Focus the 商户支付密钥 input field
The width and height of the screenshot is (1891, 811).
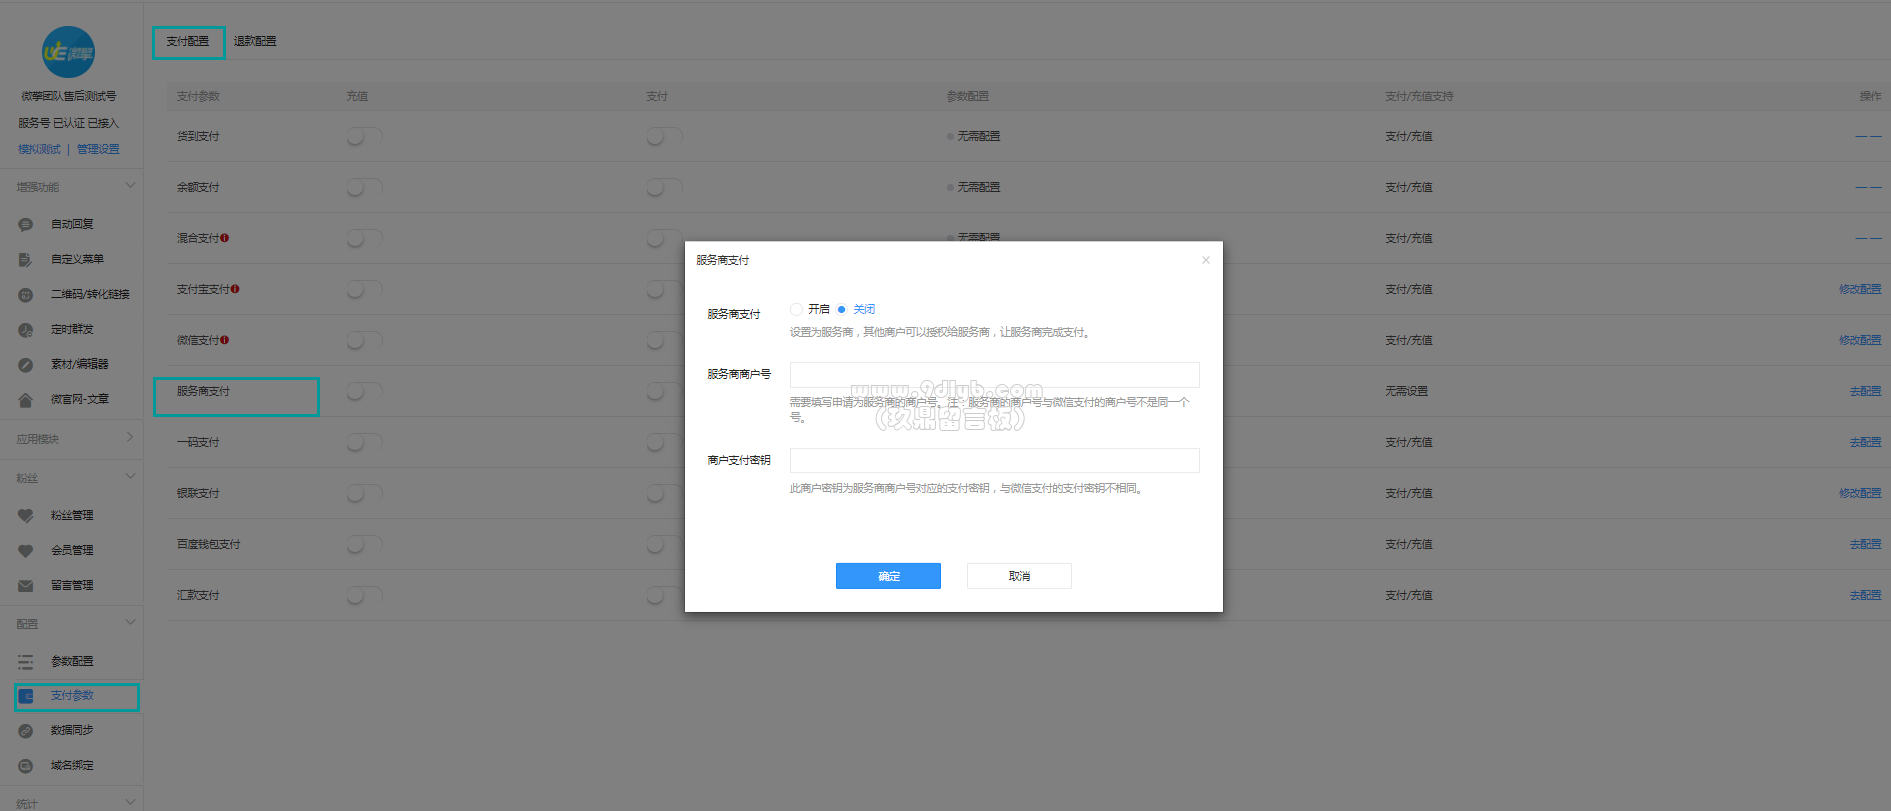tap(994, 461)
